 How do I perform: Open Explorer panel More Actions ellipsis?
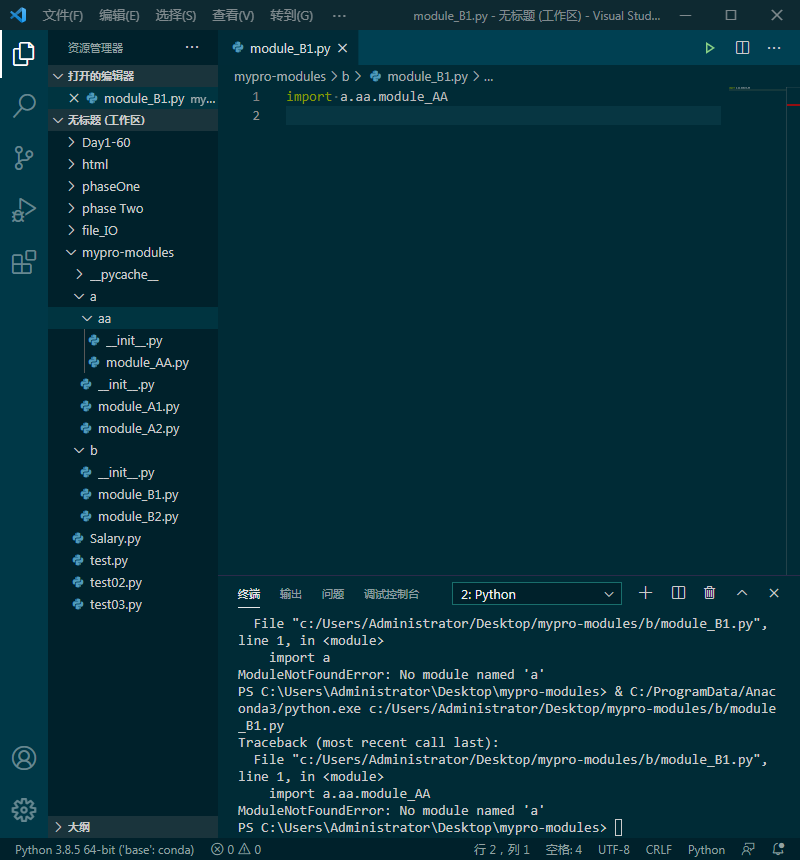192,48
